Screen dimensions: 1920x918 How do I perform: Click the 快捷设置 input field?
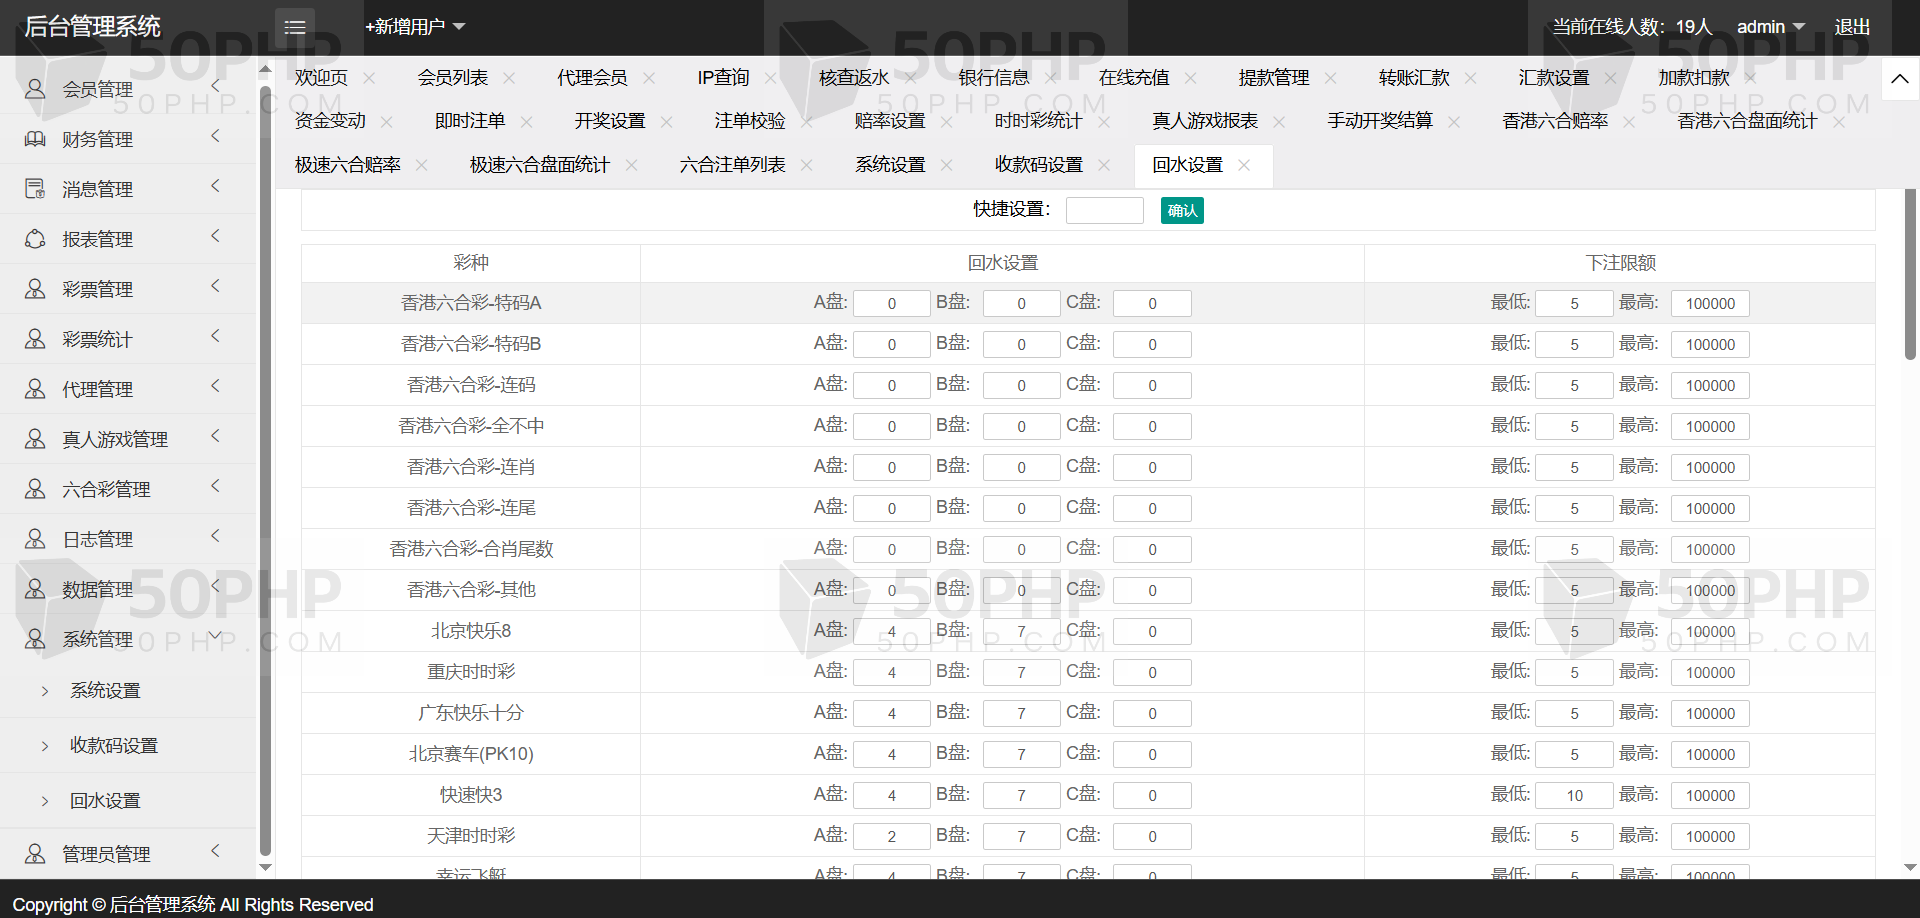[x=1104, y=210]
